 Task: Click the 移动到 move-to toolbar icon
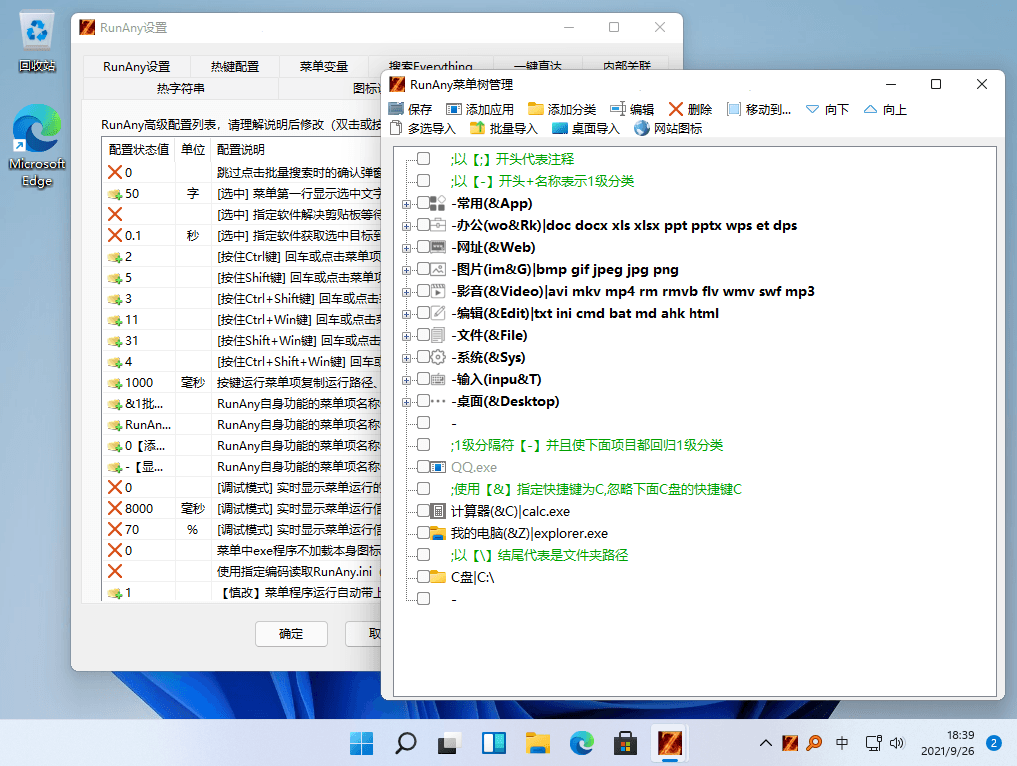point(734,109)
